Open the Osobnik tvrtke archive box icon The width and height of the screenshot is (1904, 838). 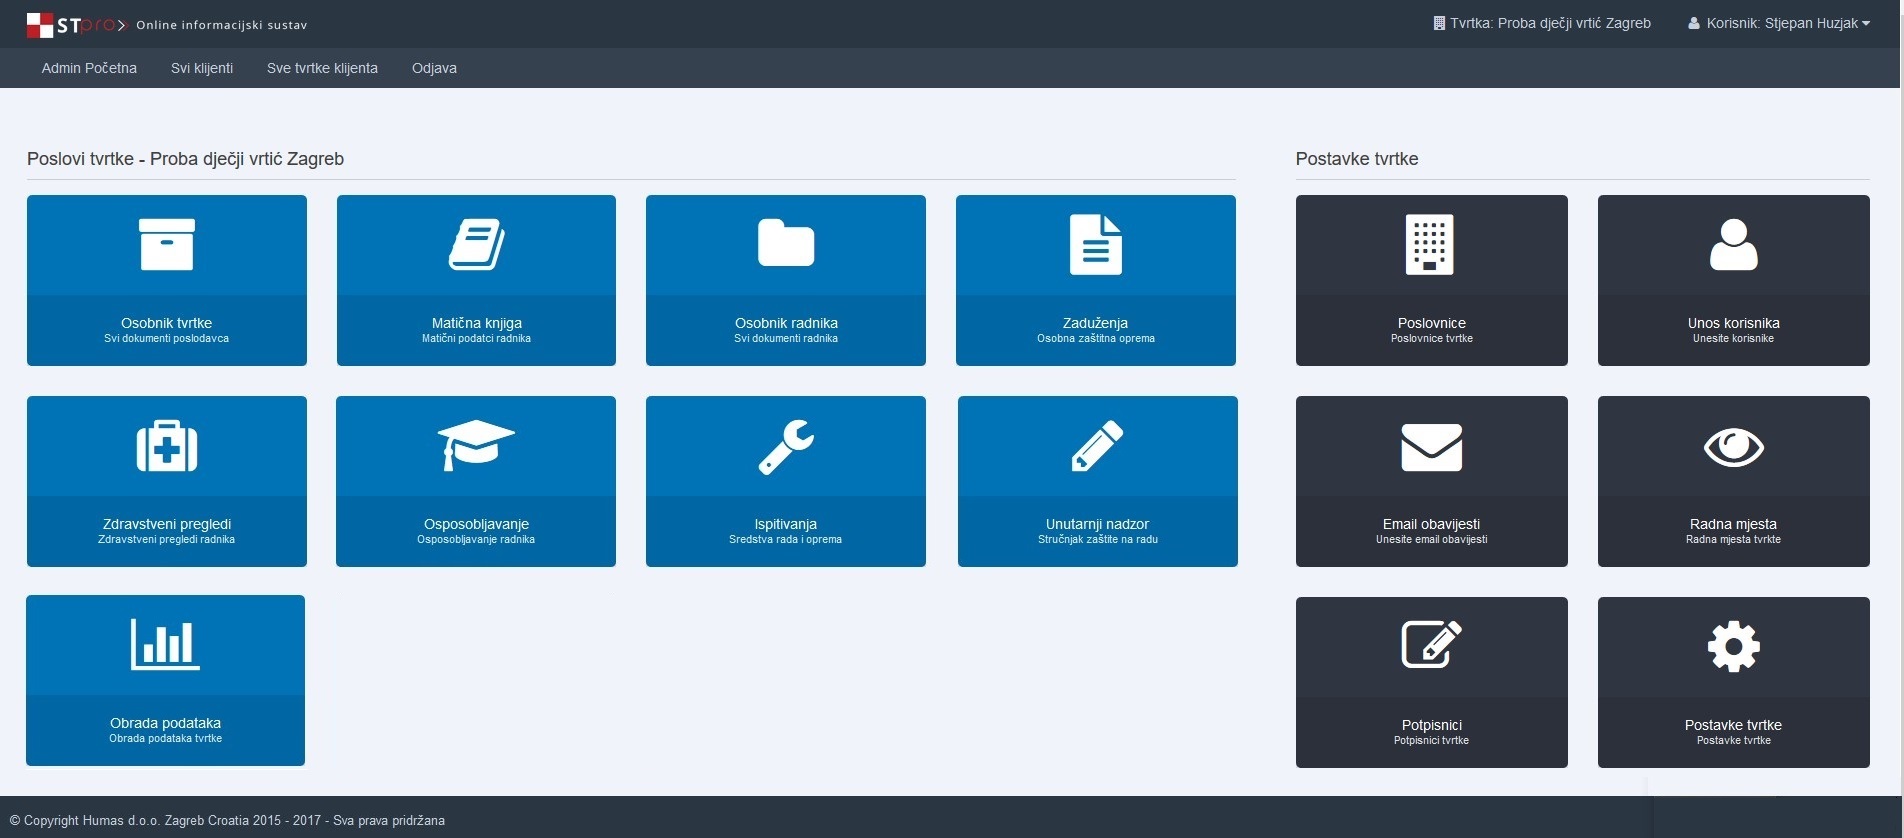pos(167,245)
